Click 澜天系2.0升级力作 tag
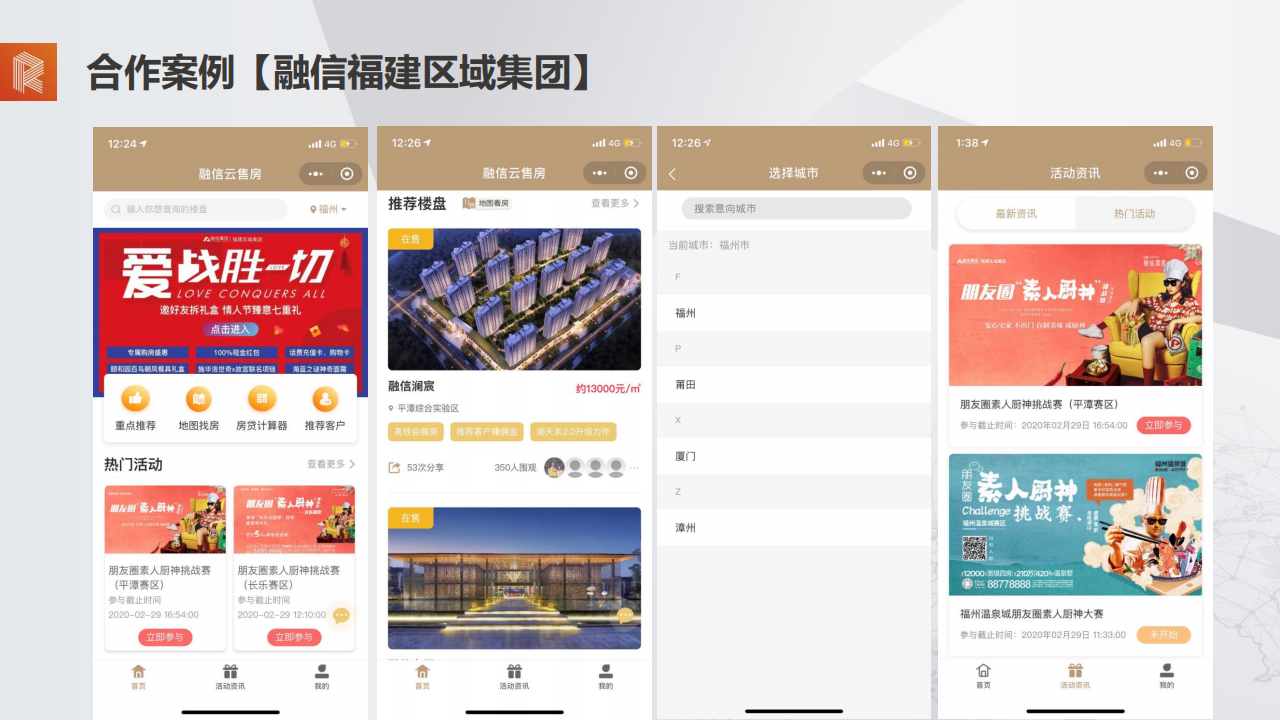1280x720 pixels. [573, 432]
